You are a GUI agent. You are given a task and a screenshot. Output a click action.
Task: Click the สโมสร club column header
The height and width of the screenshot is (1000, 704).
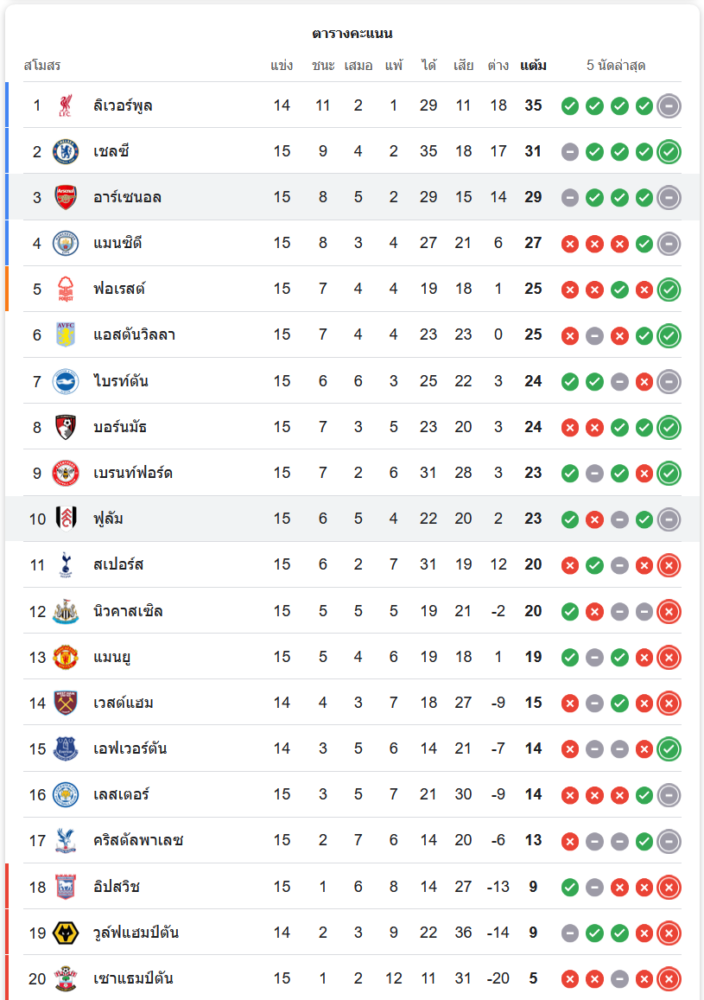[42, 66]
